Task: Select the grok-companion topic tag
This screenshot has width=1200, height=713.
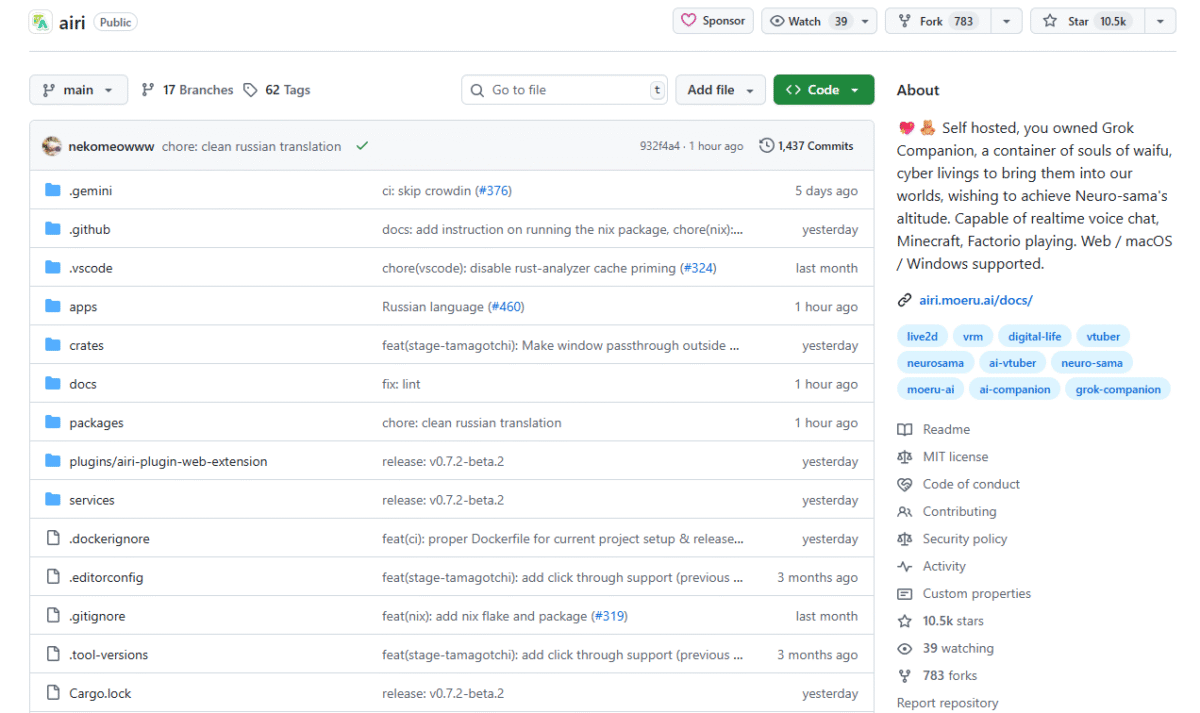Action: [1118, 390]
